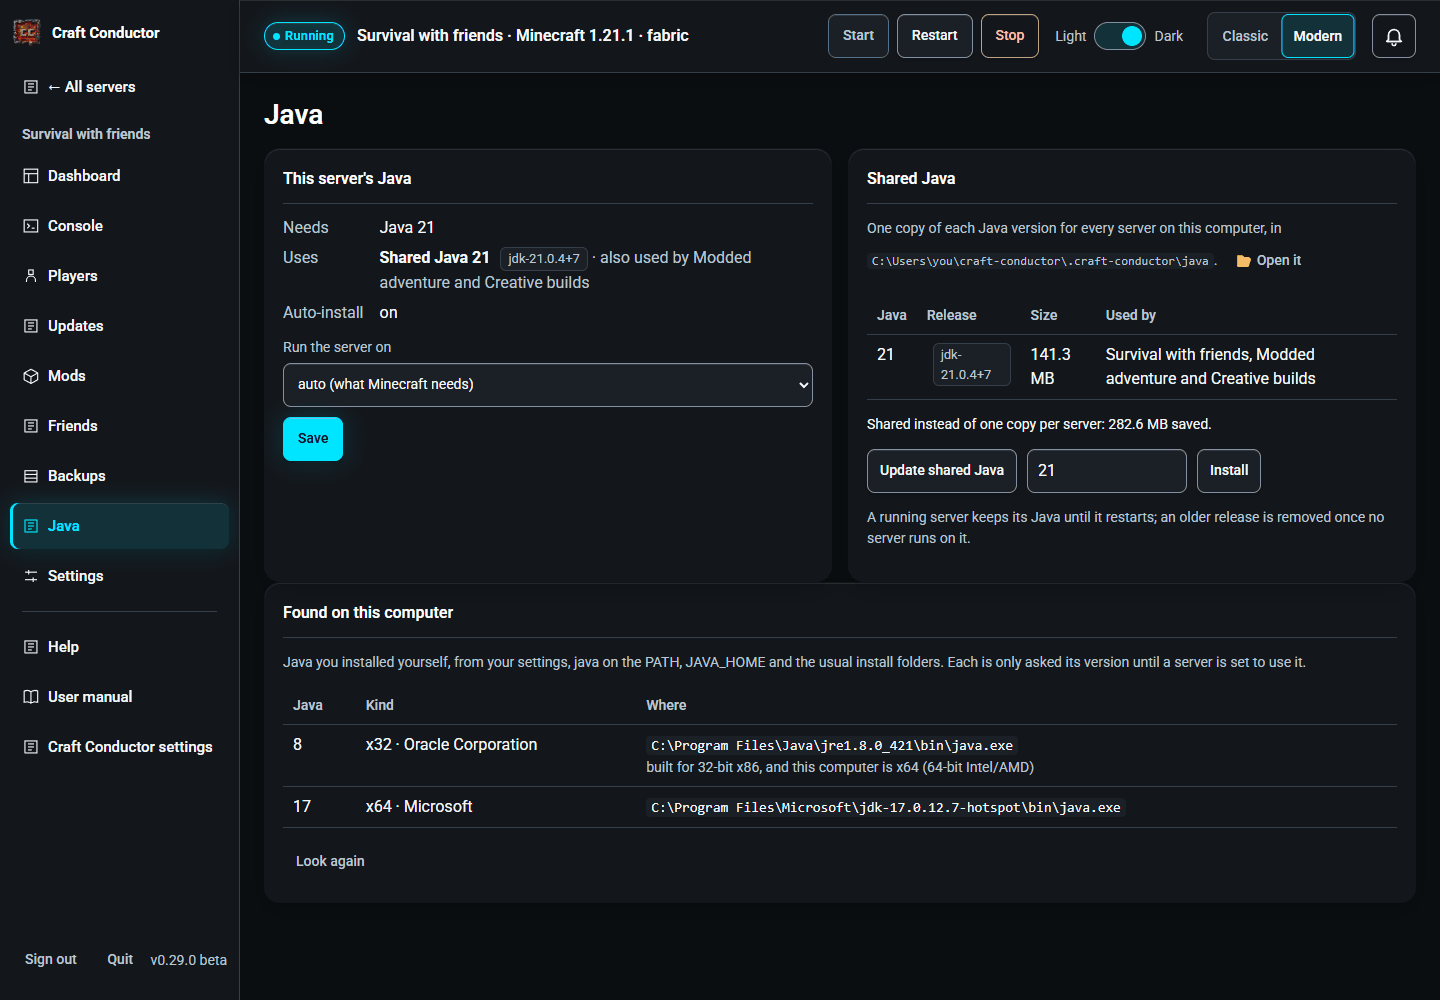The width and height of the screenshot is (1440, 1000).
Task: Click the Mods cube icon
Action: click(x=31, y=376)
